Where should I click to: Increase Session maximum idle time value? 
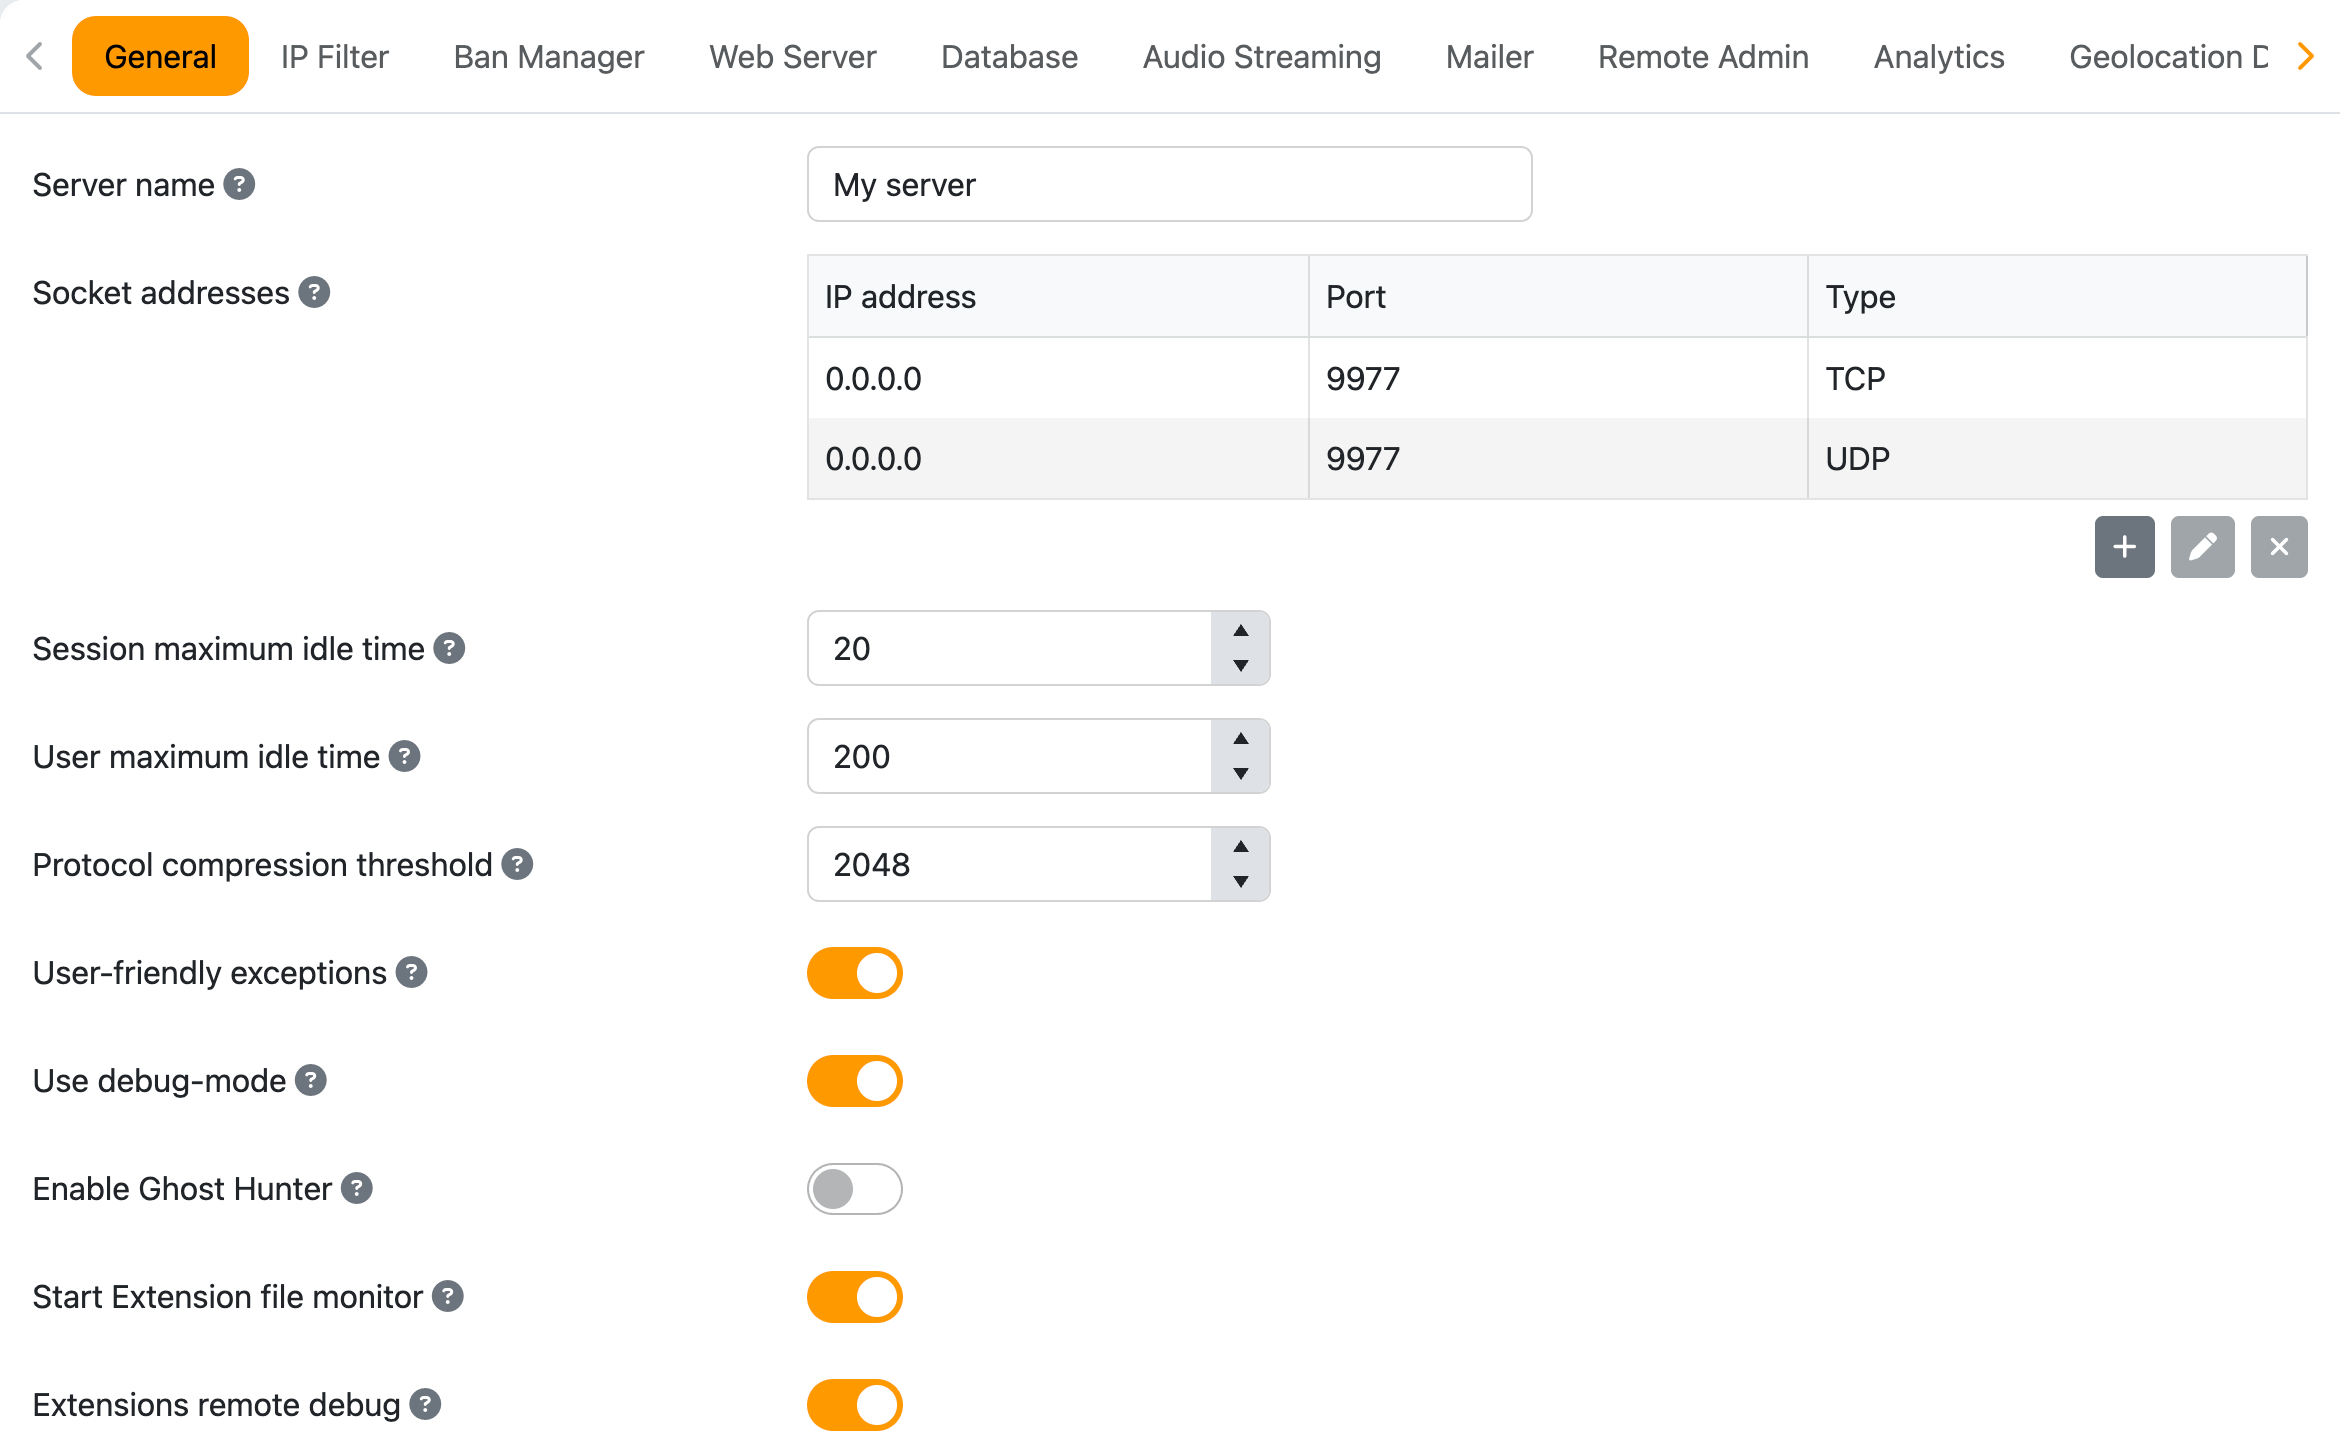(1240, 631)
